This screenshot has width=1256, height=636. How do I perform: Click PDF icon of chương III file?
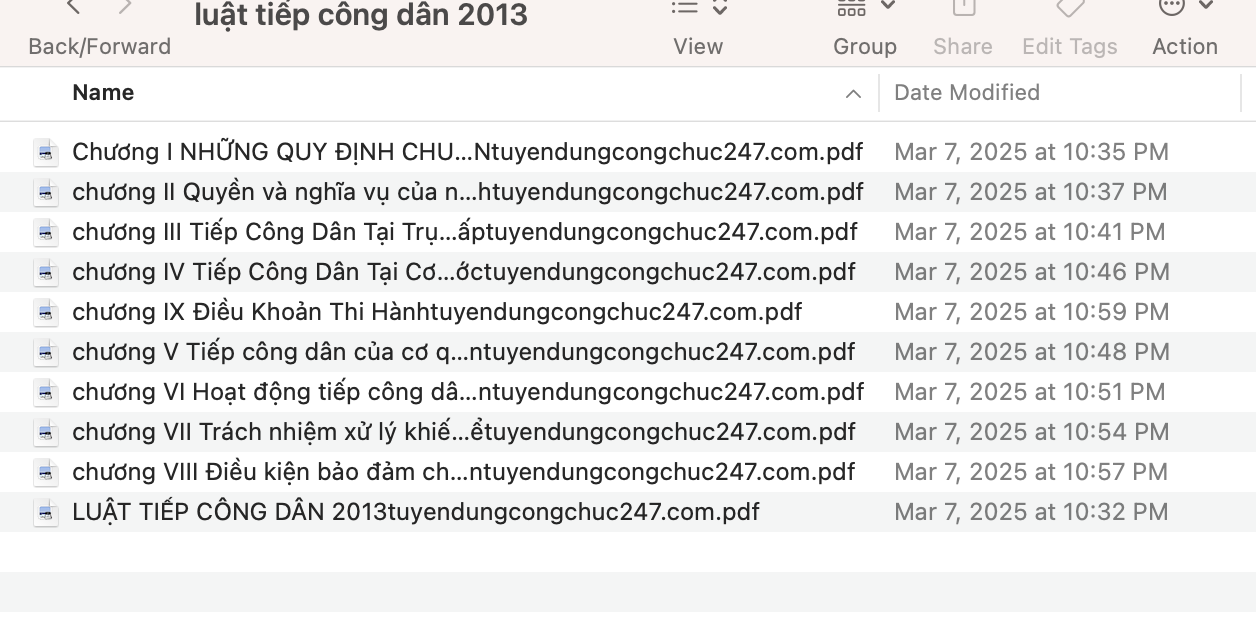(46, 232)
